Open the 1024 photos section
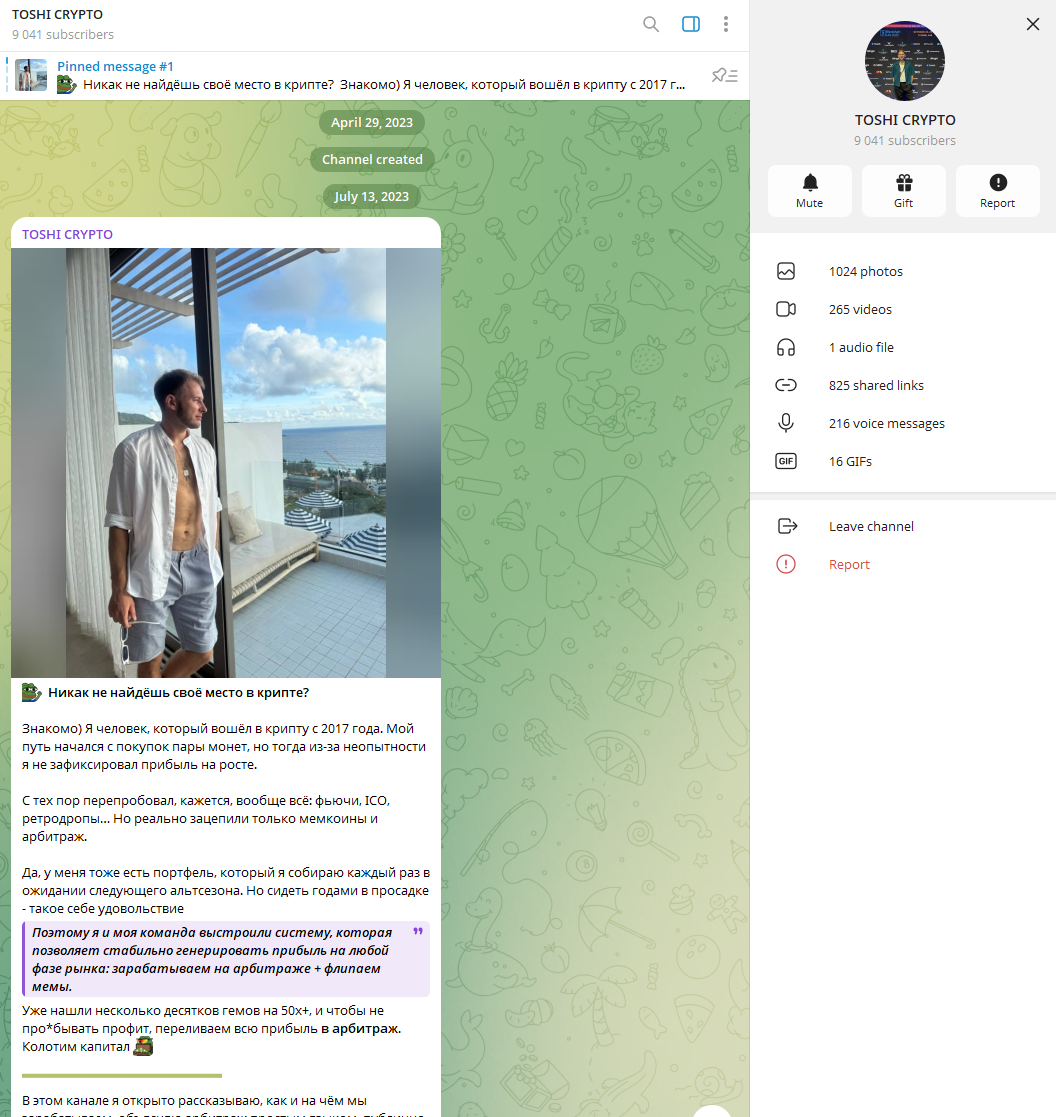1056x1117 pixels. 865,272
